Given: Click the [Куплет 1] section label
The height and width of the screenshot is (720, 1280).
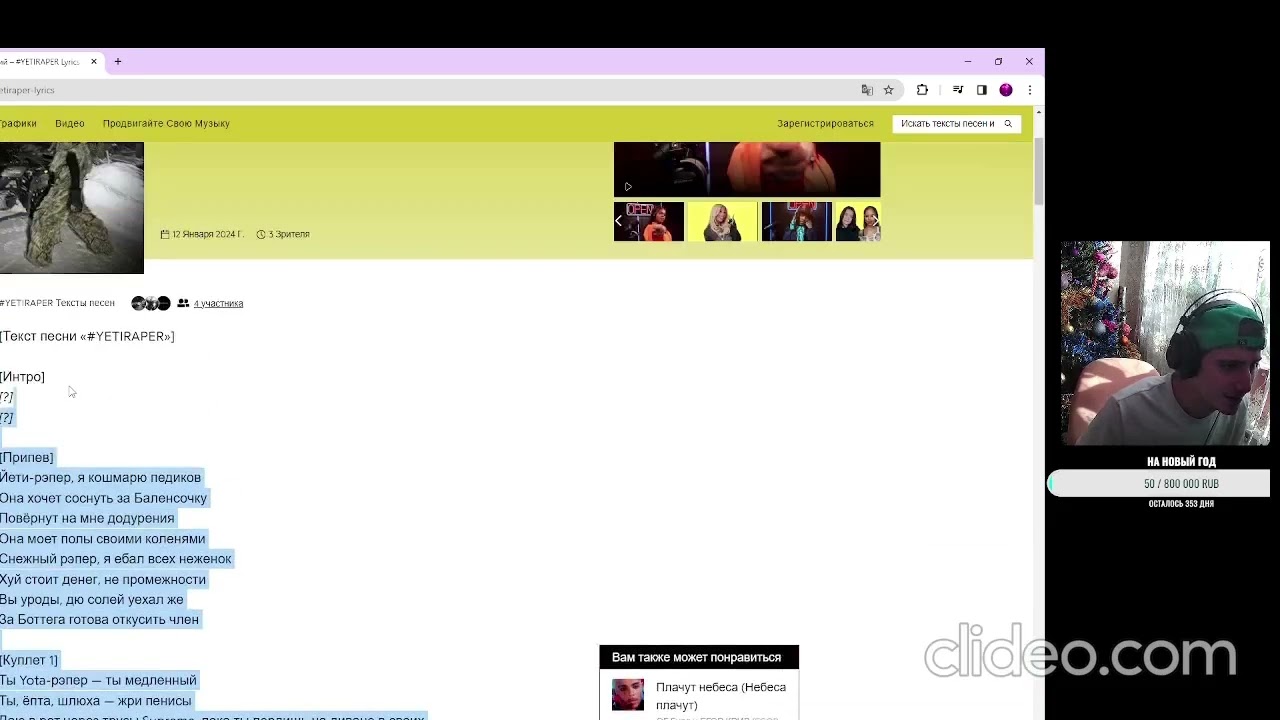Looking at the screenshot, I should click(x=29, y=660).
